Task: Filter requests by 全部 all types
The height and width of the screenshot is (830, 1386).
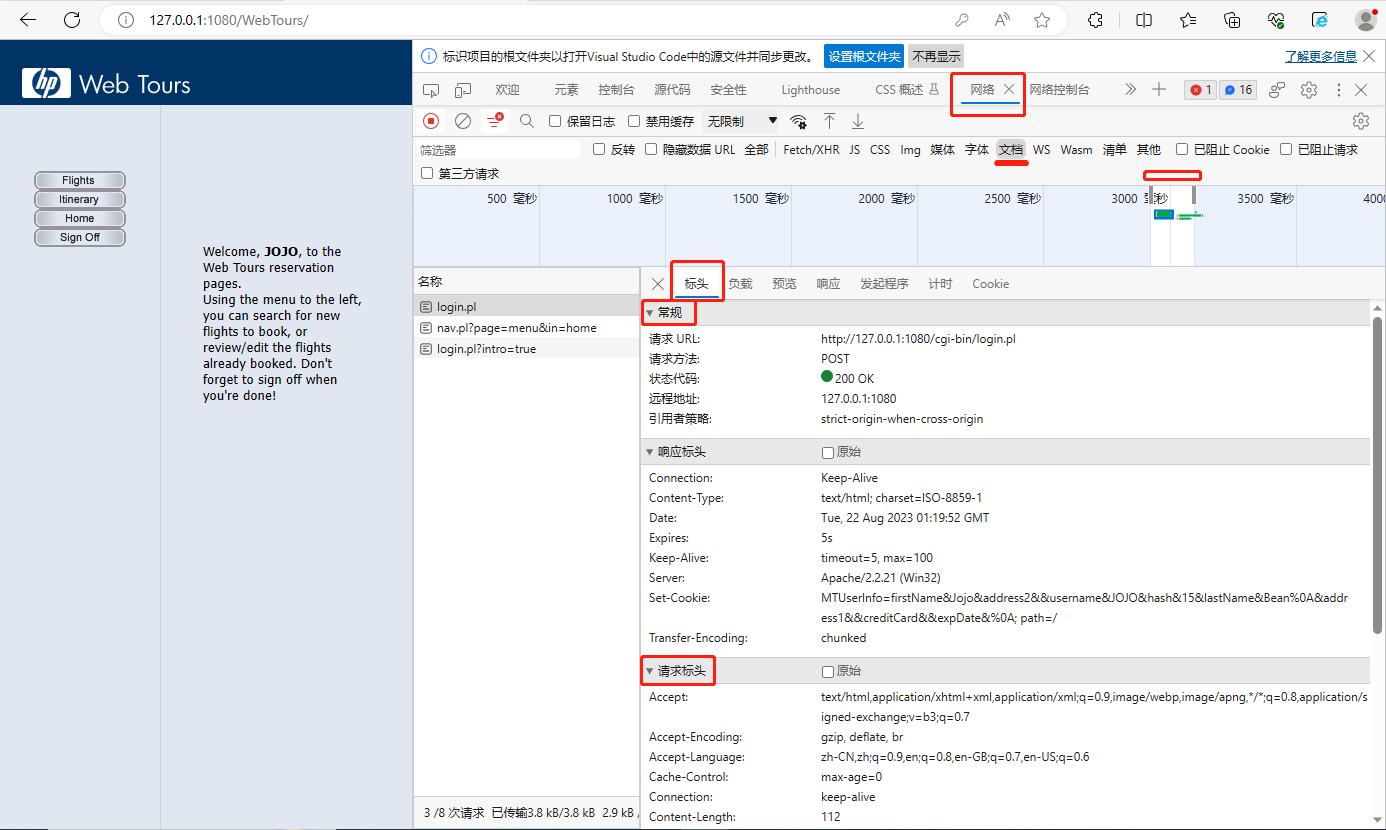Action: 756,150
